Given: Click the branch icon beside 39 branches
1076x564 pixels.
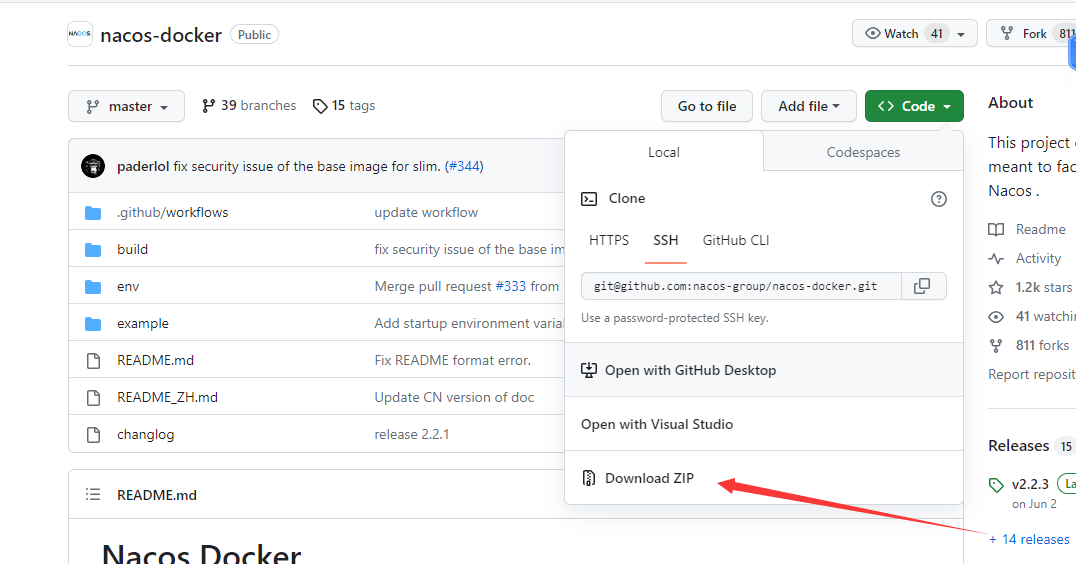Looking at the screenshot, I should (208, 106).
